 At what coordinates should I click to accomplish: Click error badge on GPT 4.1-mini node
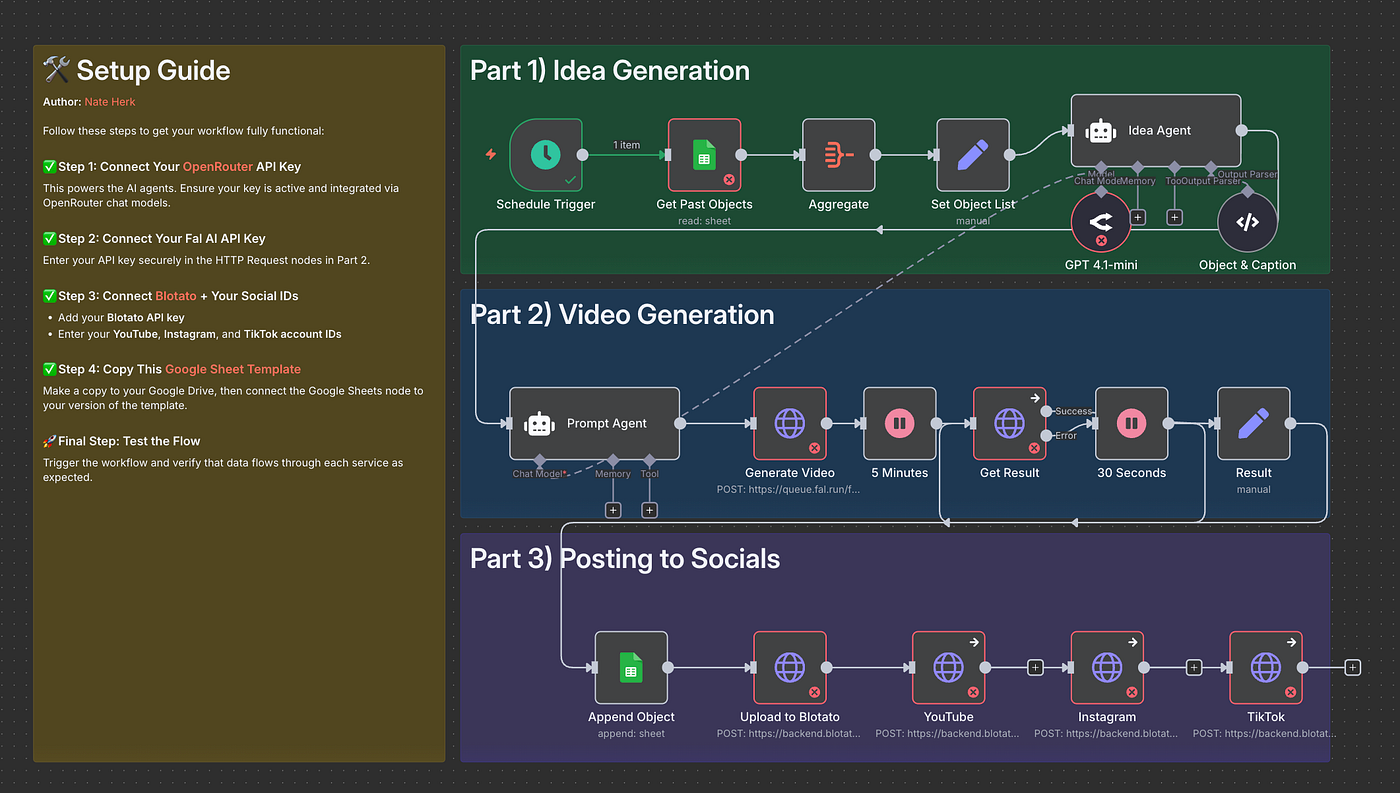(1101, 241)
